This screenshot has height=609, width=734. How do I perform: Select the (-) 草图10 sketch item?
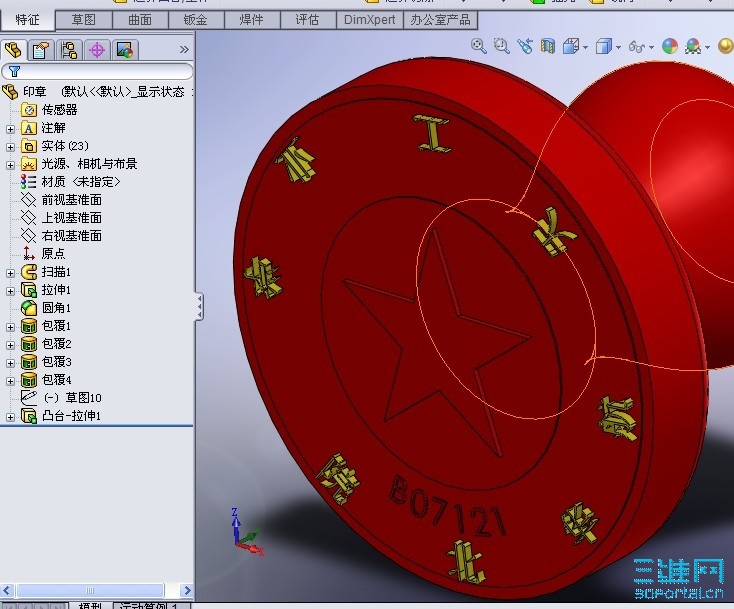click(72, 398)
